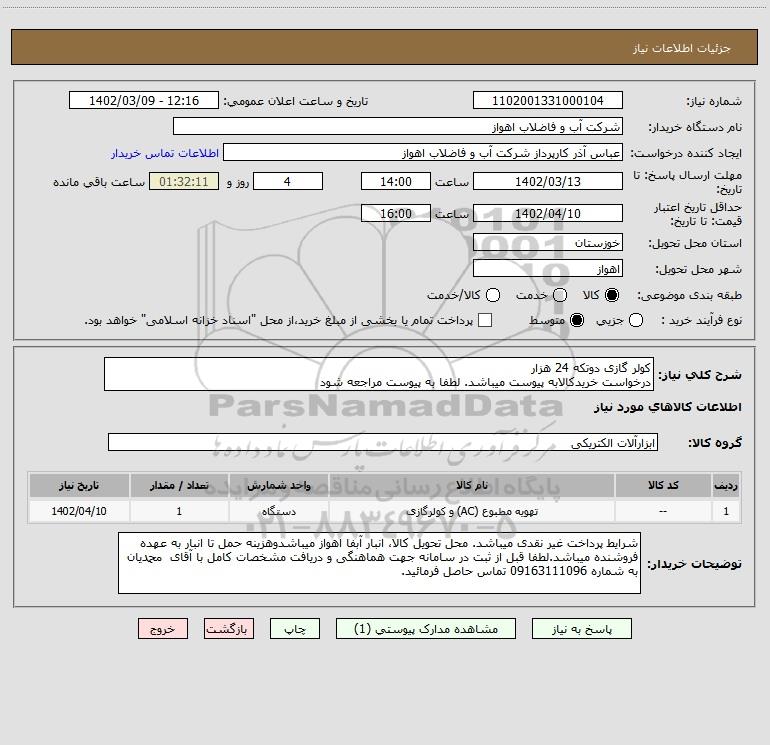Click the unit cell دستگاه

tap(278, 511)
